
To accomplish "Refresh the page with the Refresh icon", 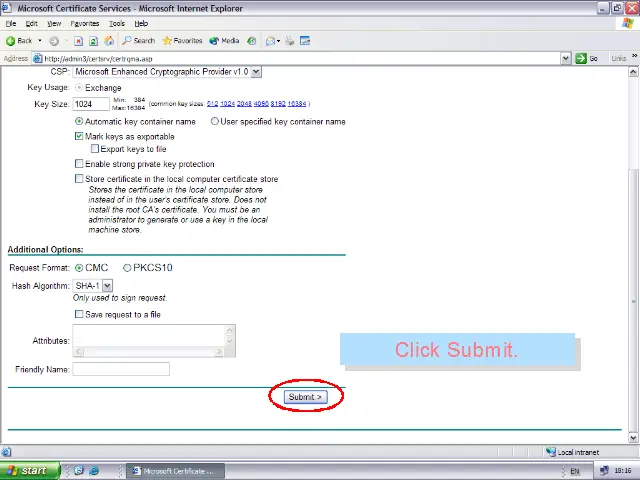I will pos(93,41).
